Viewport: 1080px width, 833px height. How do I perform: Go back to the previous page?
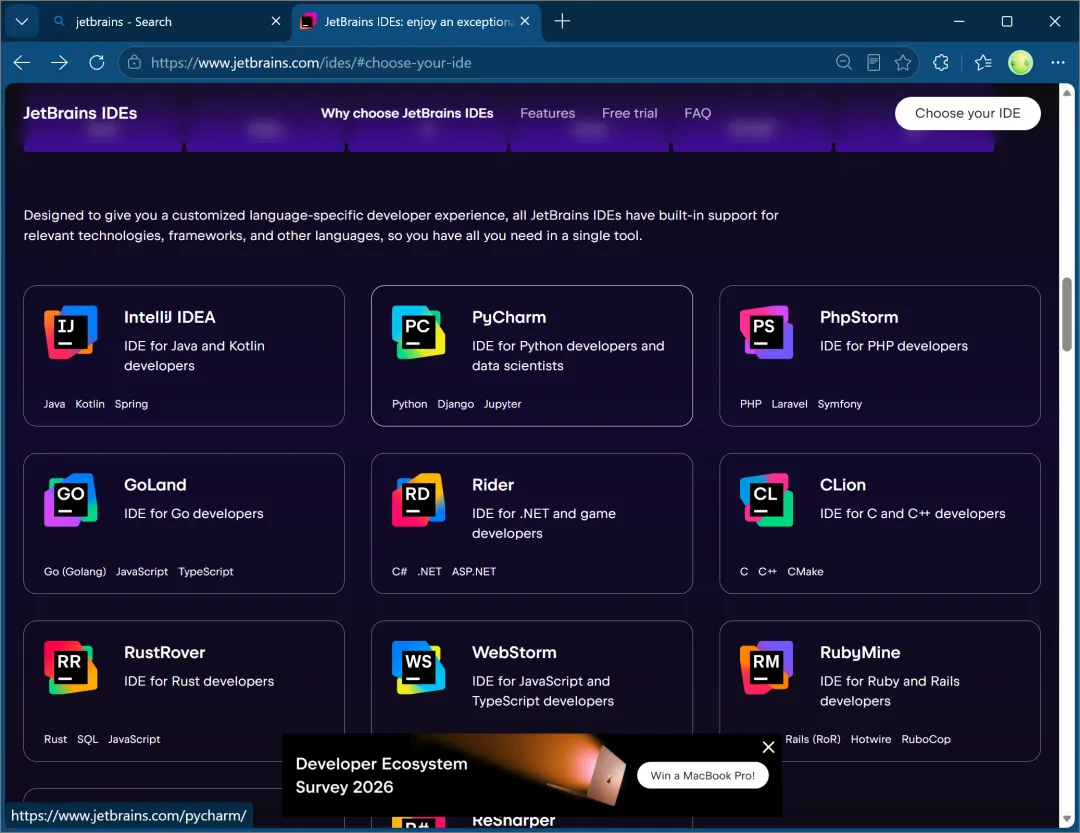click(22, 63)
